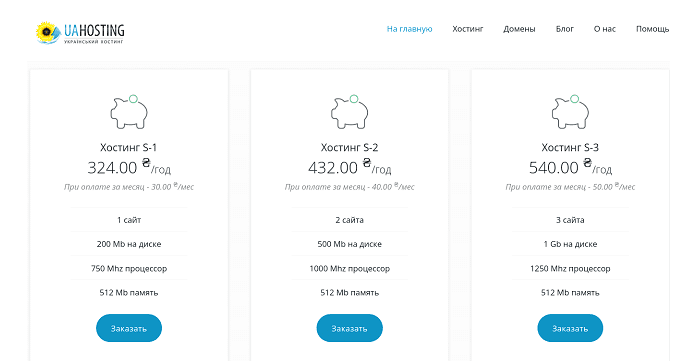Screen dimensions: 690x361
Task: Click '1000 Mhz процессор' feature
Action: point(349,268)
